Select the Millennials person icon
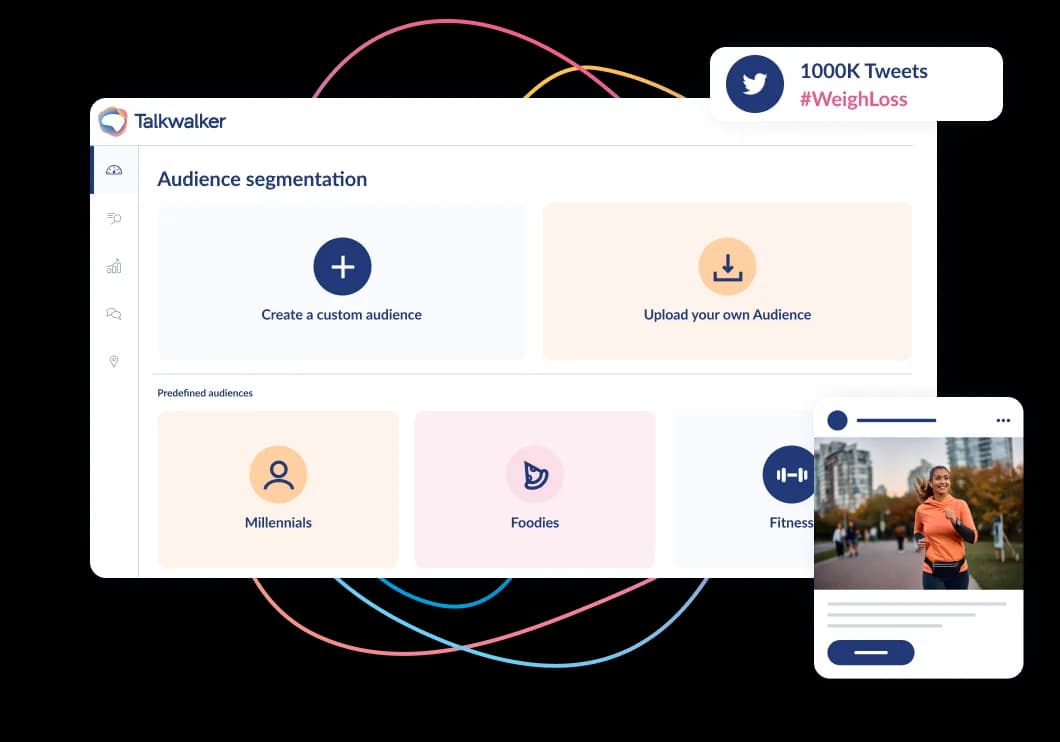 click(x=278, y=474)
